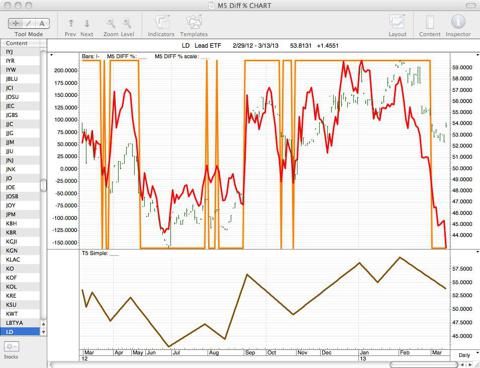Select the line drawing tool mode
Image resolution: width=480 pixels, height=368 pixels.
(29, 23)
